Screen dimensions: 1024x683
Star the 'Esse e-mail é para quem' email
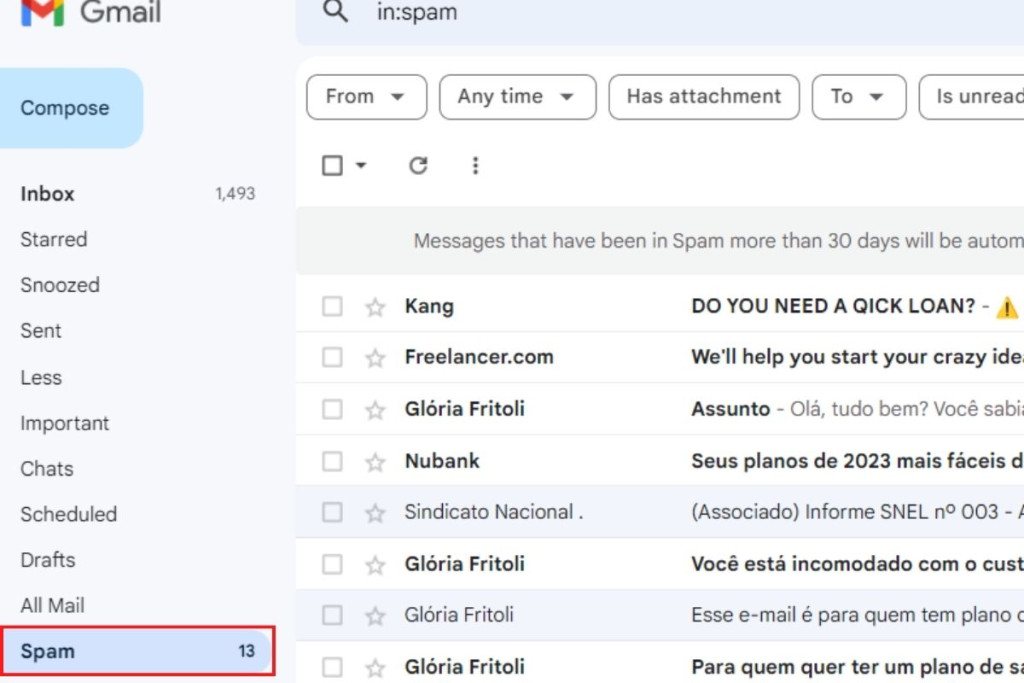point(375,615)
